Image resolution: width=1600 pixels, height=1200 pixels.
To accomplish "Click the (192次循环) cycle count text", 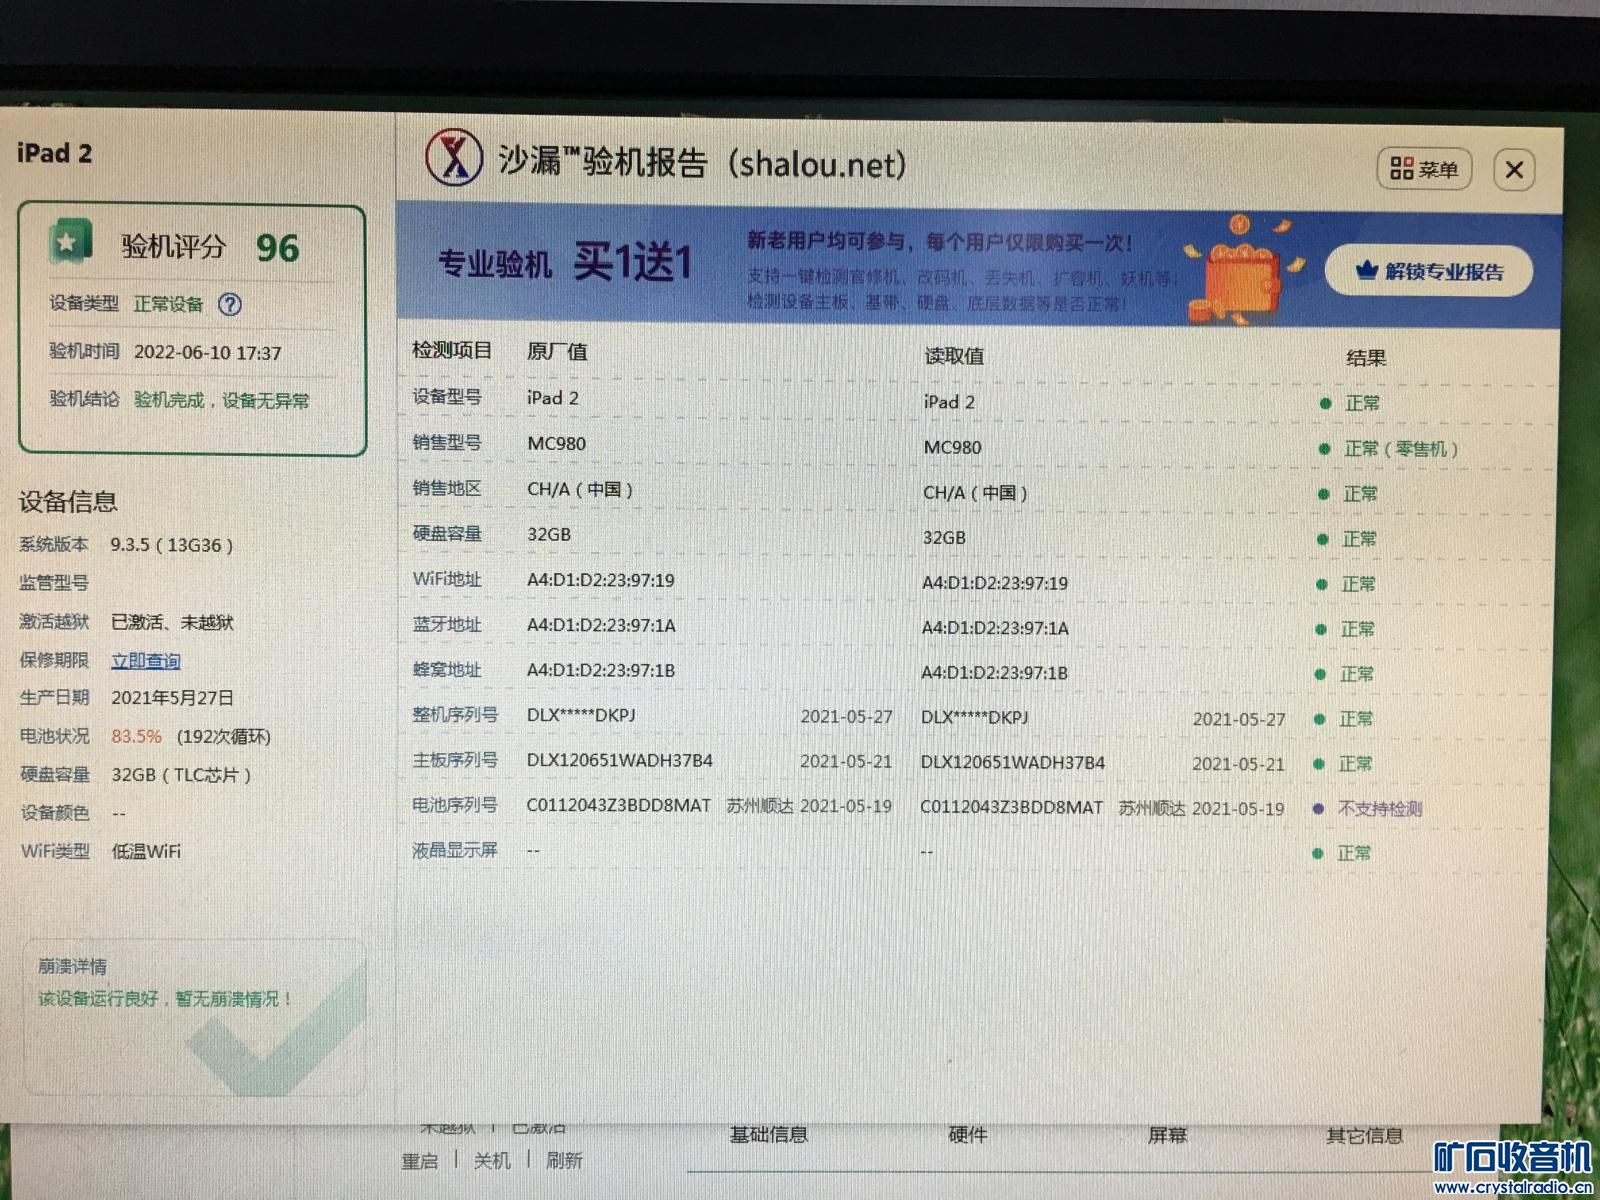I will (224, 737).
